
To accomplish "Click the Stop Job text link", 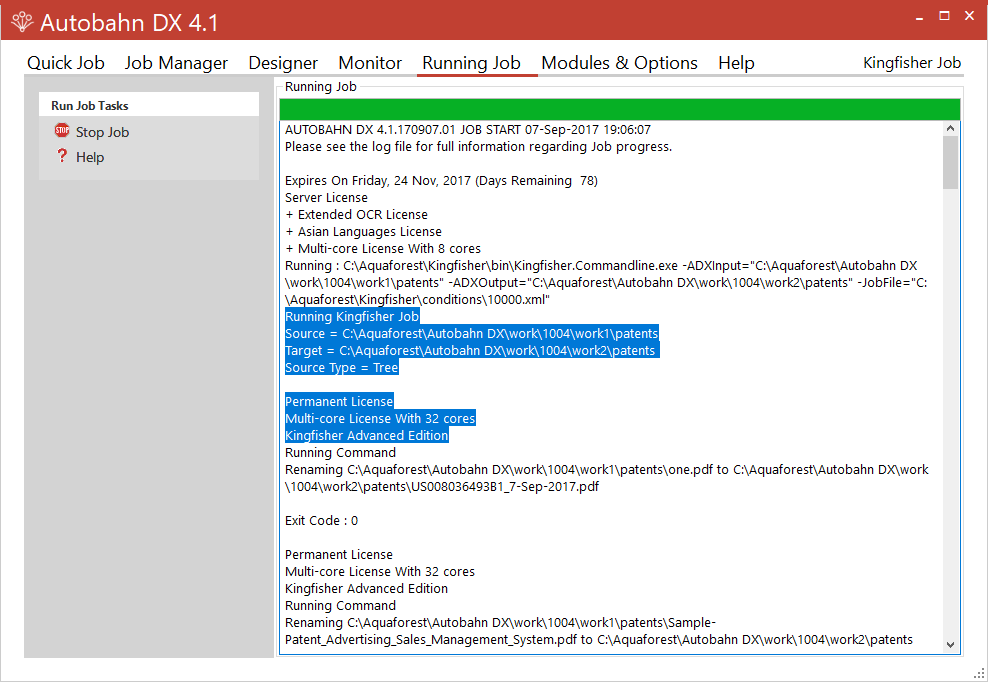I will 102,132.
